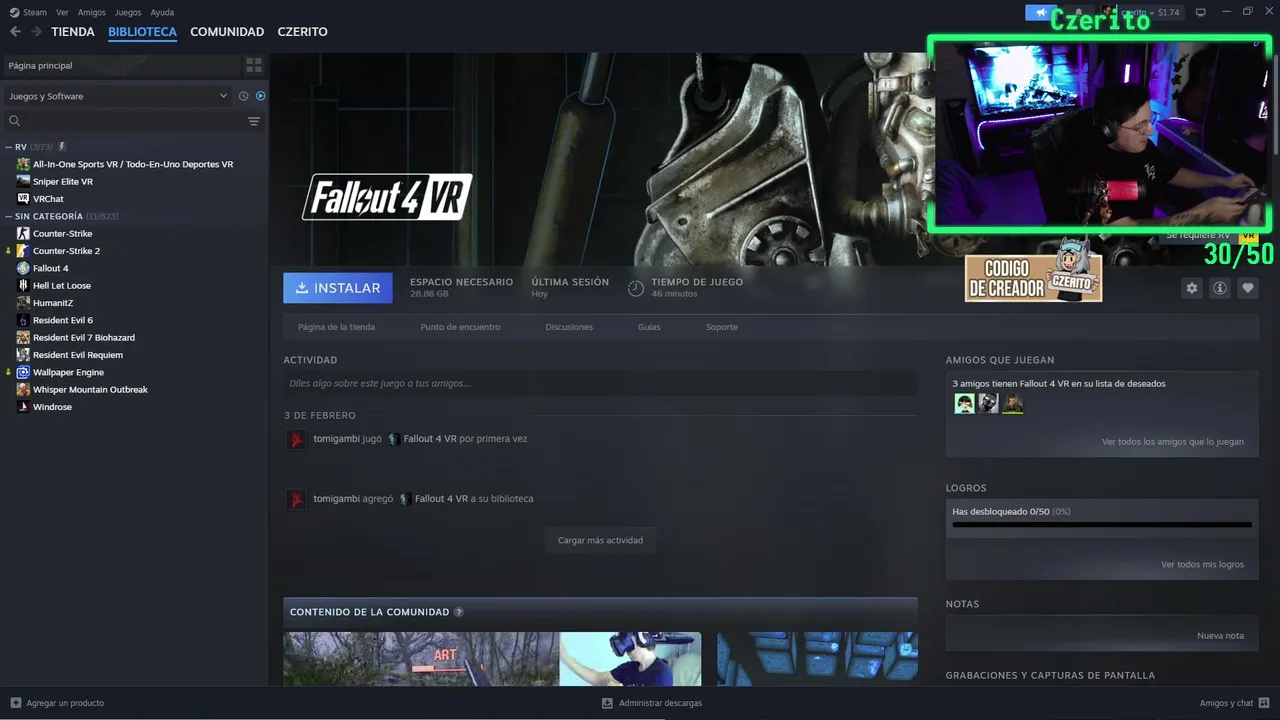The image size is (1280, 720).
Task: Toggle ready-to-play filter icon
Action: pyautogui.click(x=260, y=96)
